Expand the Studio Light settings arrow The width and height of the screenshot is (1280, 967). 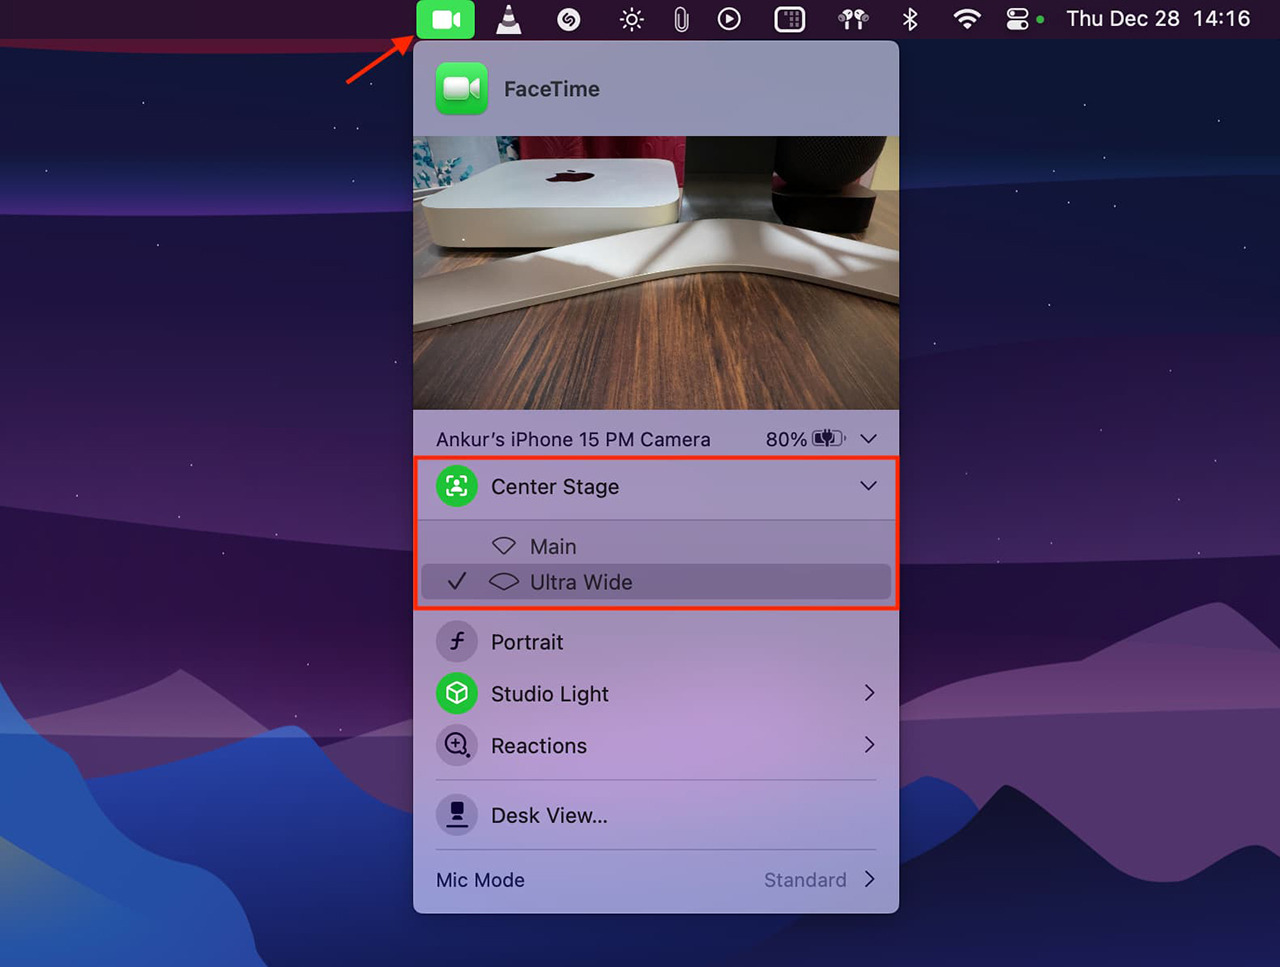869,693
